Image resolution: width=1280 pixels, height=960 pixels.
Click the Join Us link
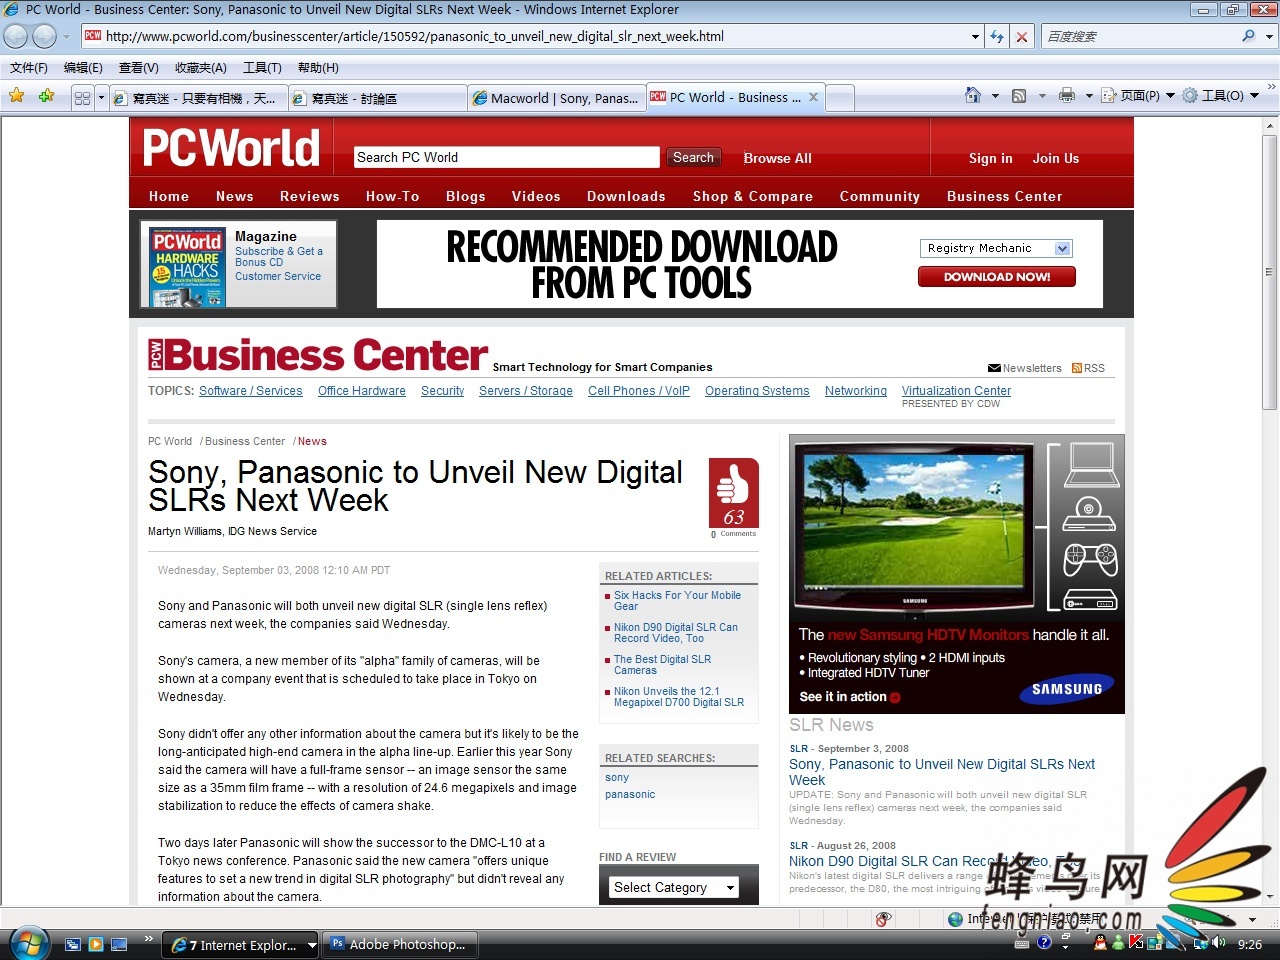(1056, 158)
